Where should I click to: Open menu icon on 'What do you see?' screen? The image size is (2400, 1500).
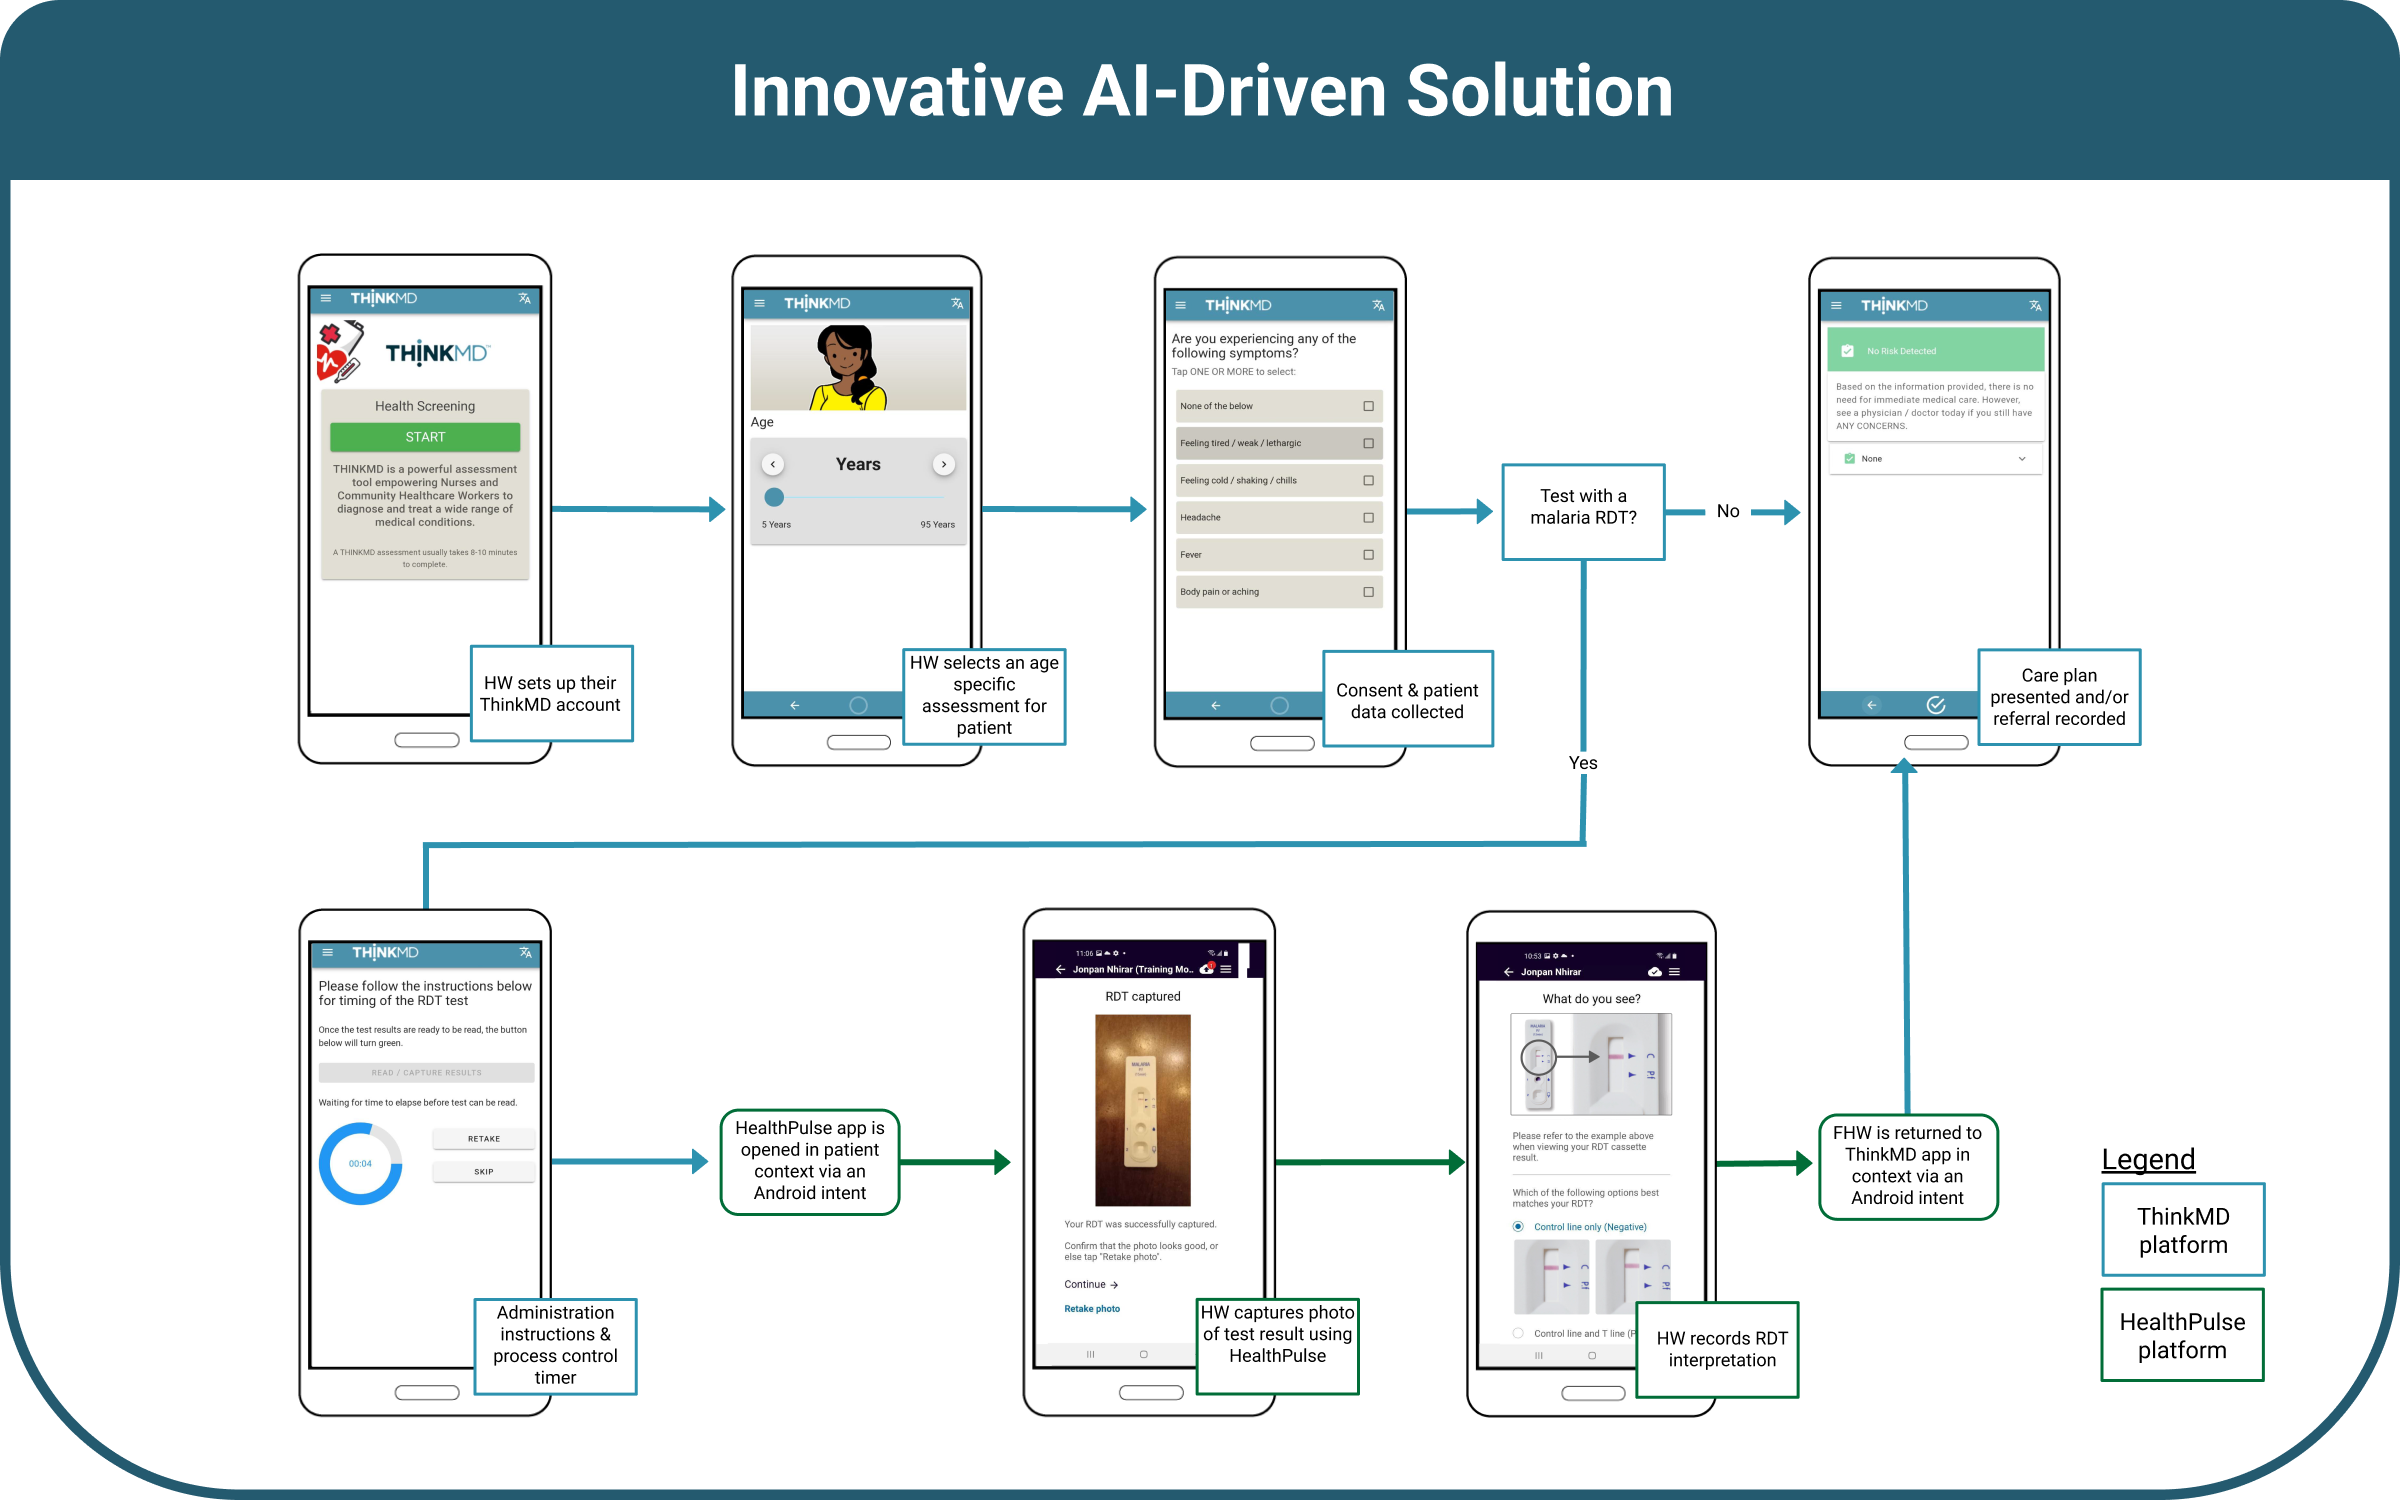1674,971
